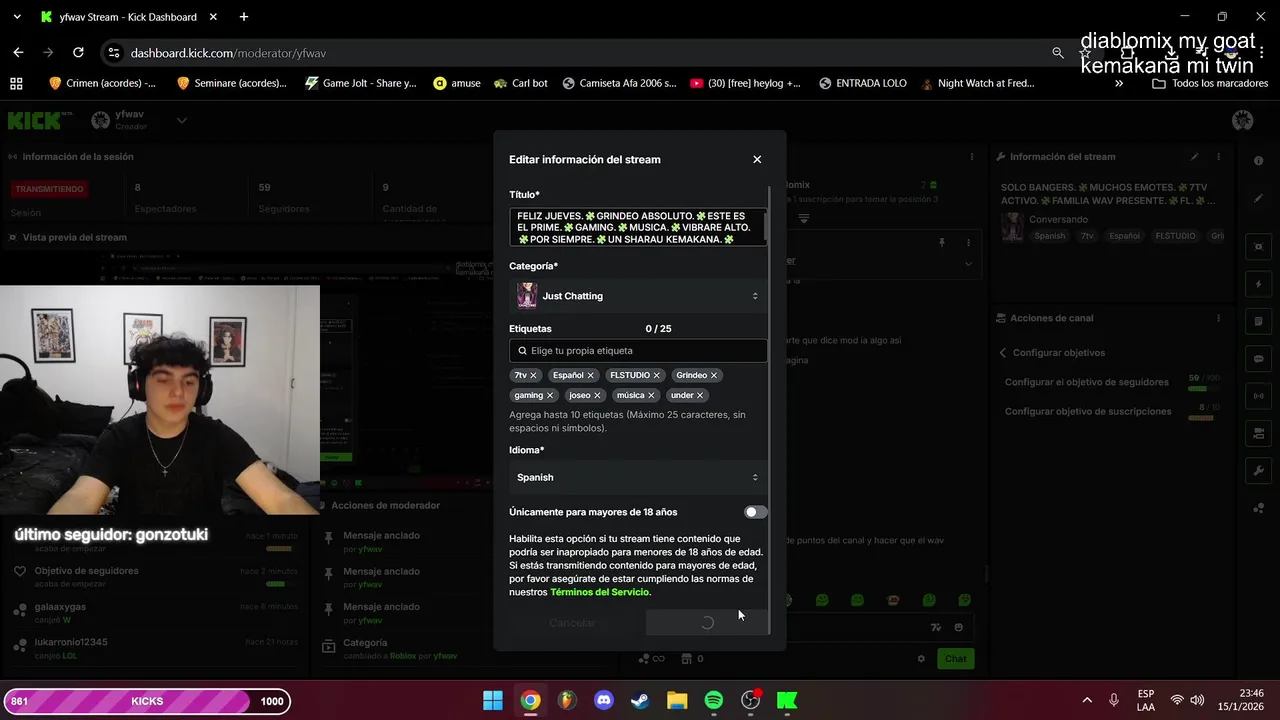Select Configurar objetivo de suscripciones
The width and height of the screenshot is (1280, 720).
click(x=1088, y=411)
